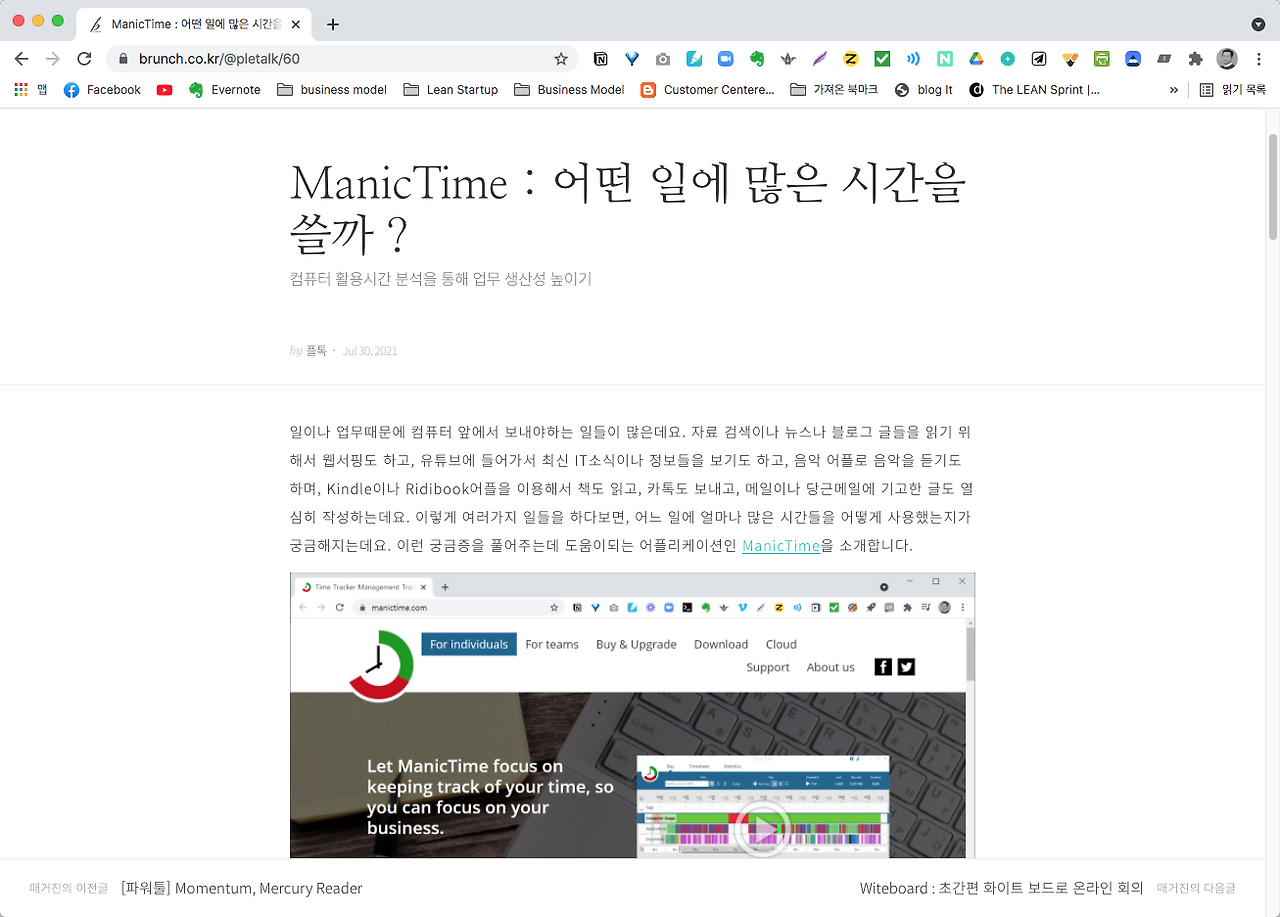
Task: Go back to the previous page
Action: [x=22, y=59]
